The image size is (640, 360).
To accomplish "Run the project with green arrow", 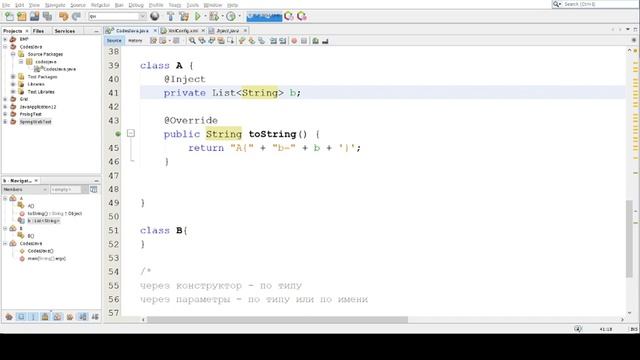I will coord(198,16).
